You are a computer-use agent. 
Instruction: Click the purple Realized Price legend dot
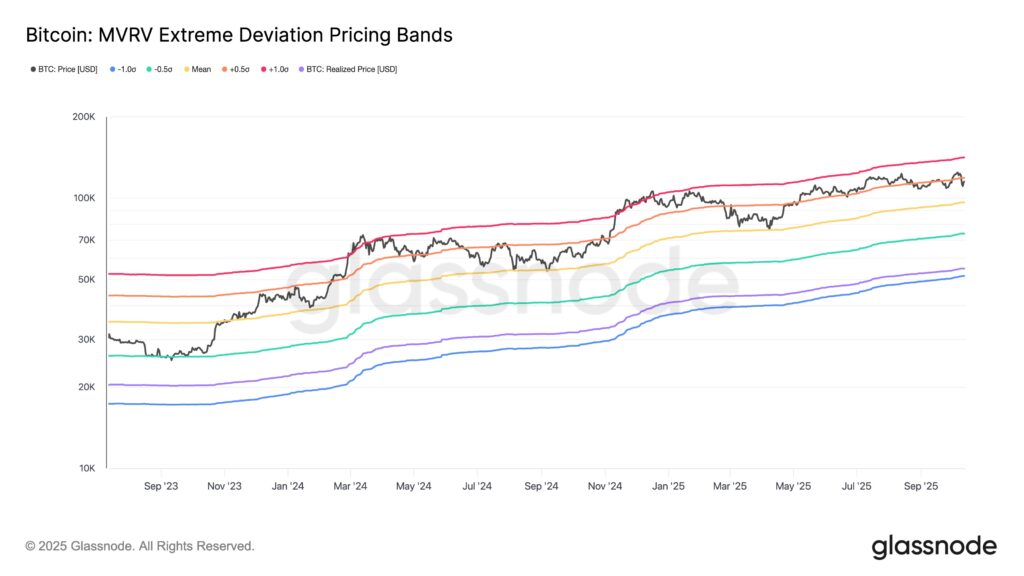click(x=303, y=69)
